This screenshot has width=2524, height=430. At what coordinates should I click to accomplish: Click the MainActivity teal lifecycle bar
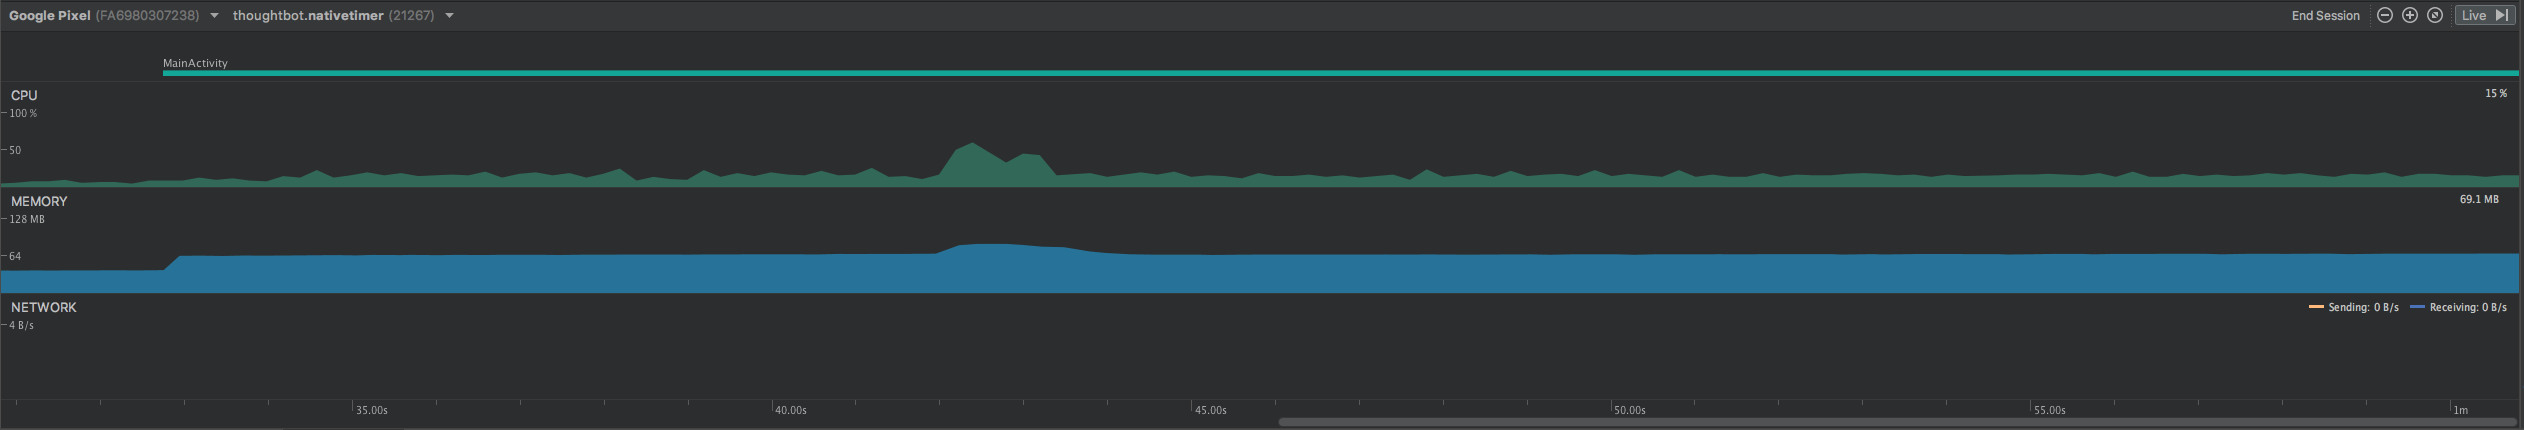(x=1340, y=73)
